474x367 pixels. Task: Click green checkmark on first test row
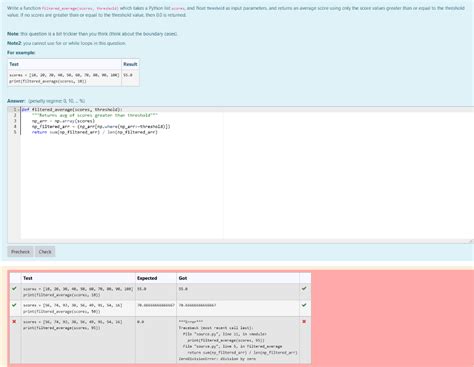(14, 289)
